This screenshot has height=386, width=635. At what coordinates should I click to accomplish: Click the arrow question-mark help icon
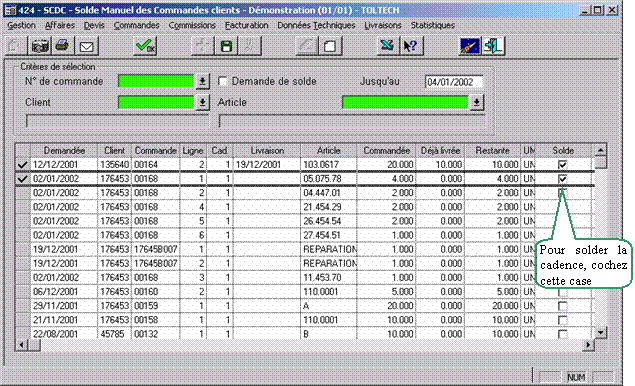click(x=411, y=46)
